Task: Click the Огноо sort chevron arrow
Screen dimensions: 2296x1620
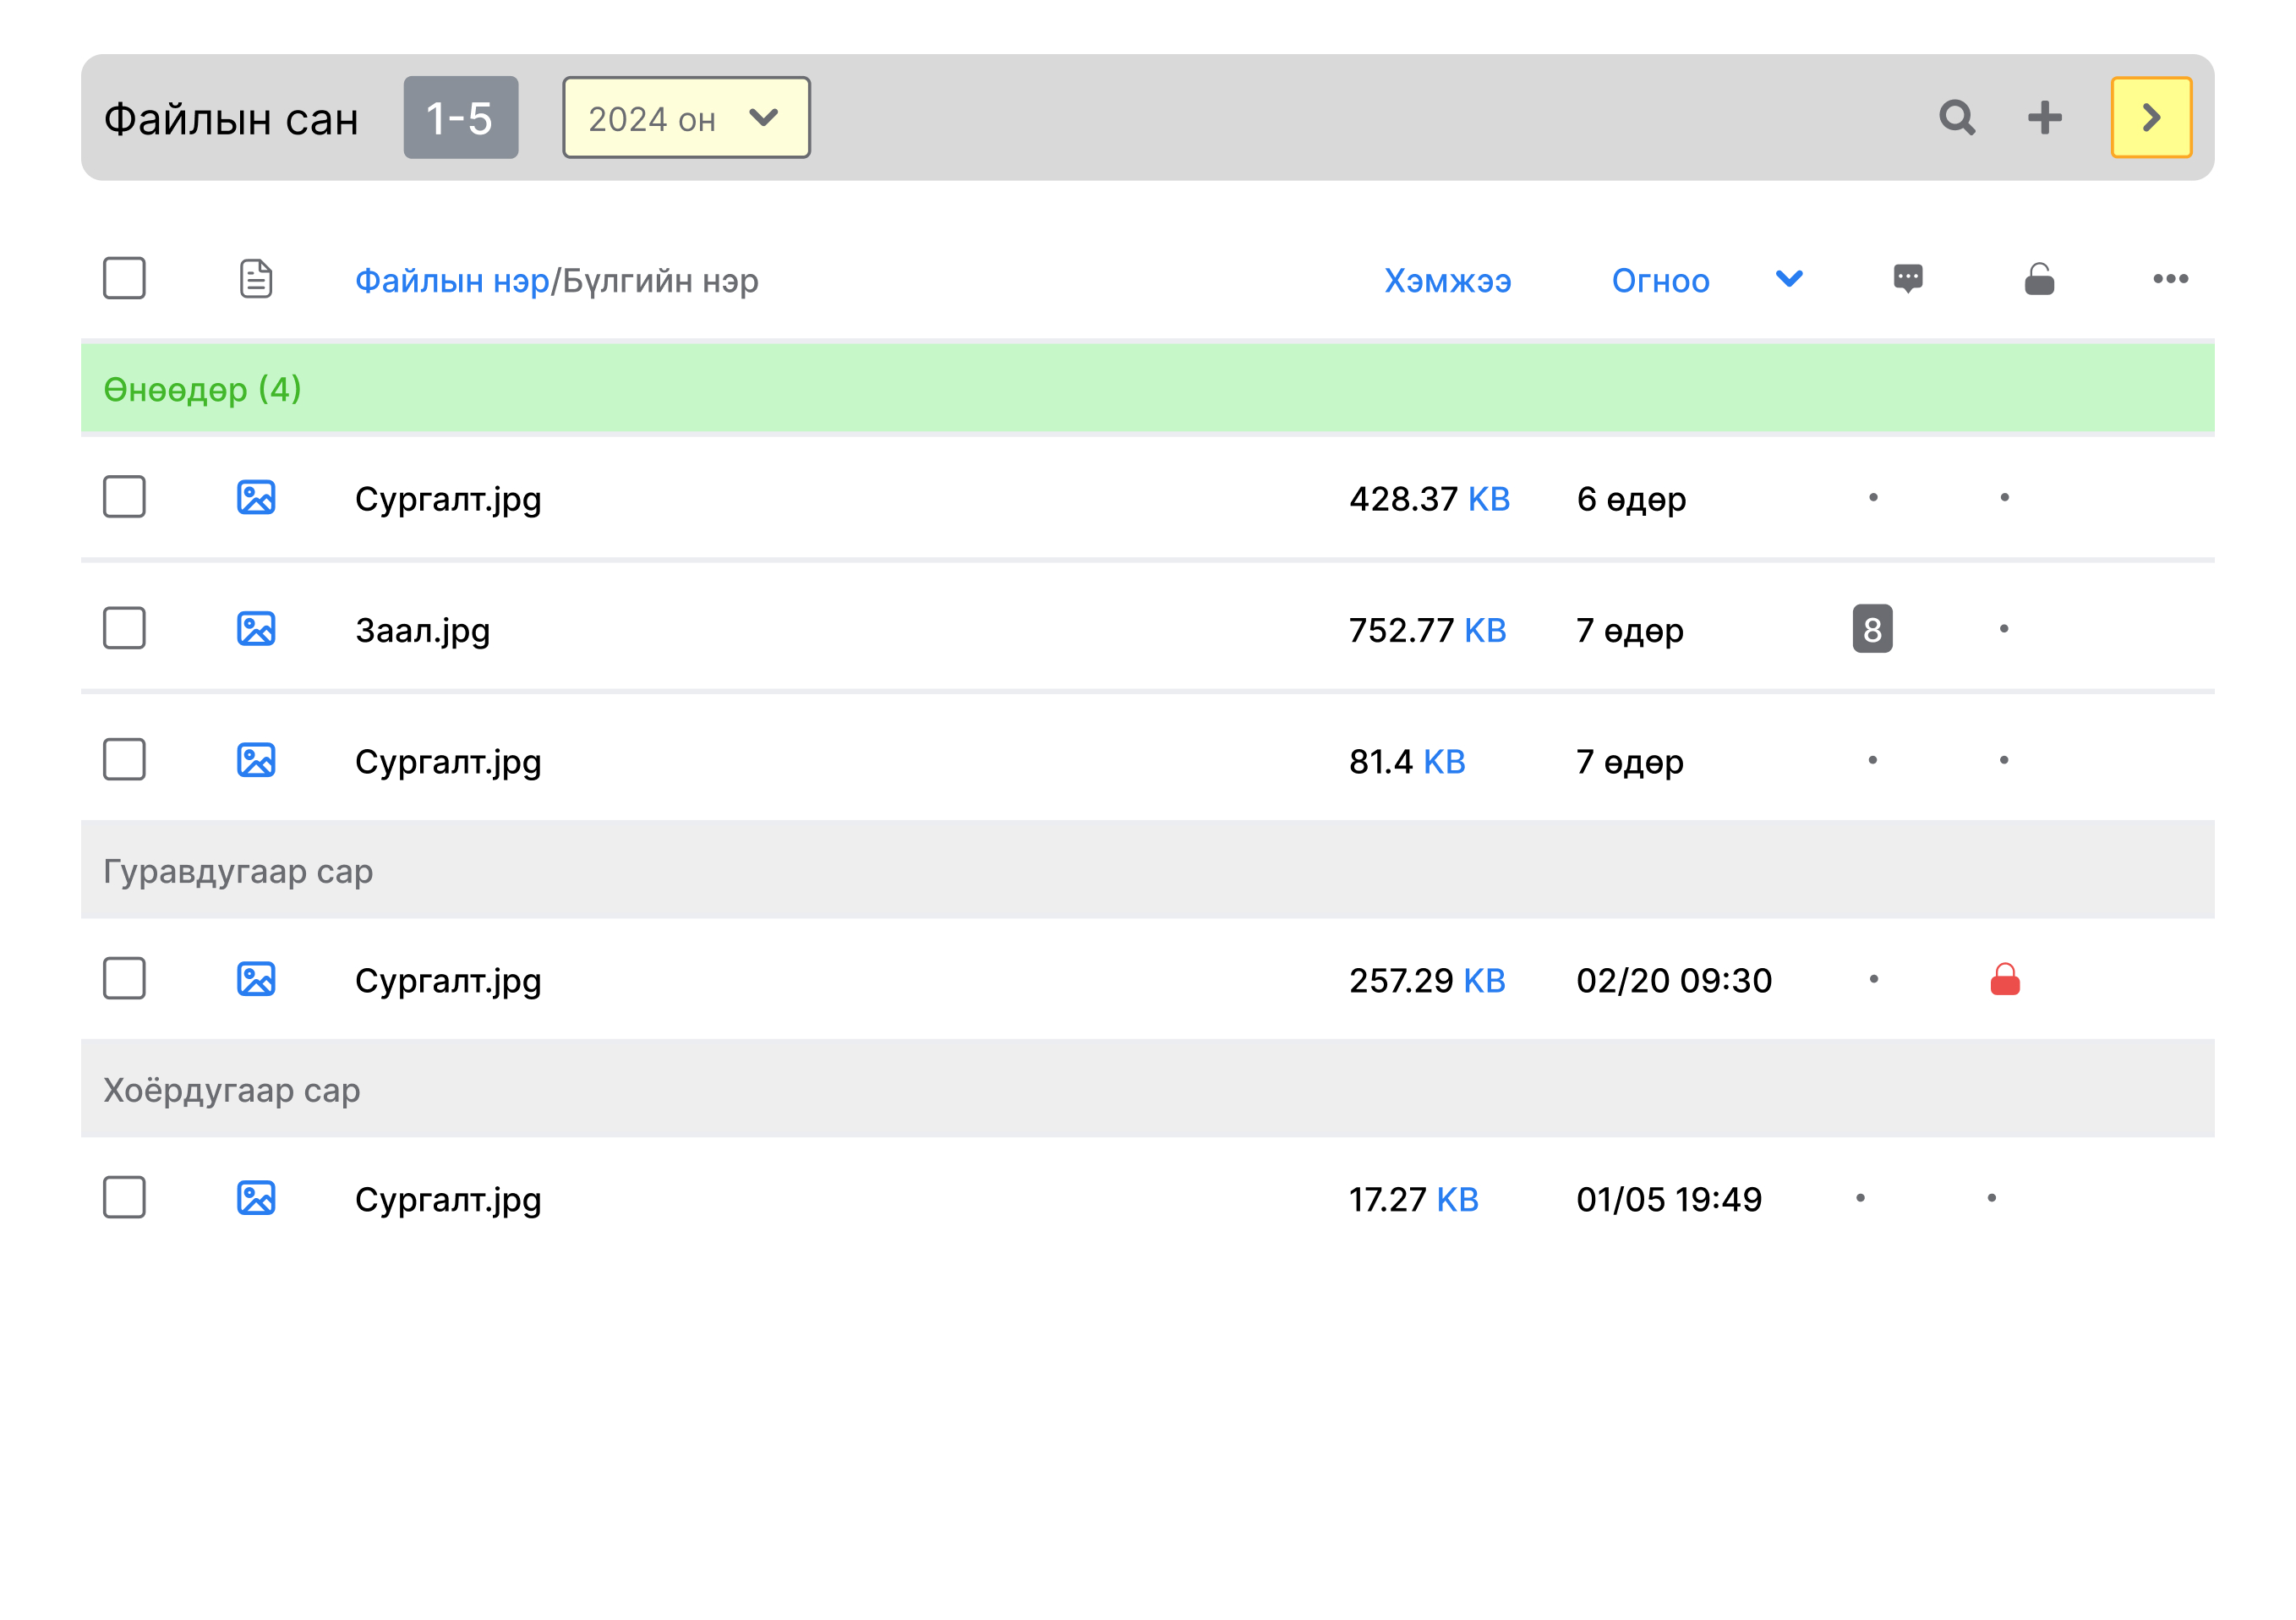Action: [1788, 279]
